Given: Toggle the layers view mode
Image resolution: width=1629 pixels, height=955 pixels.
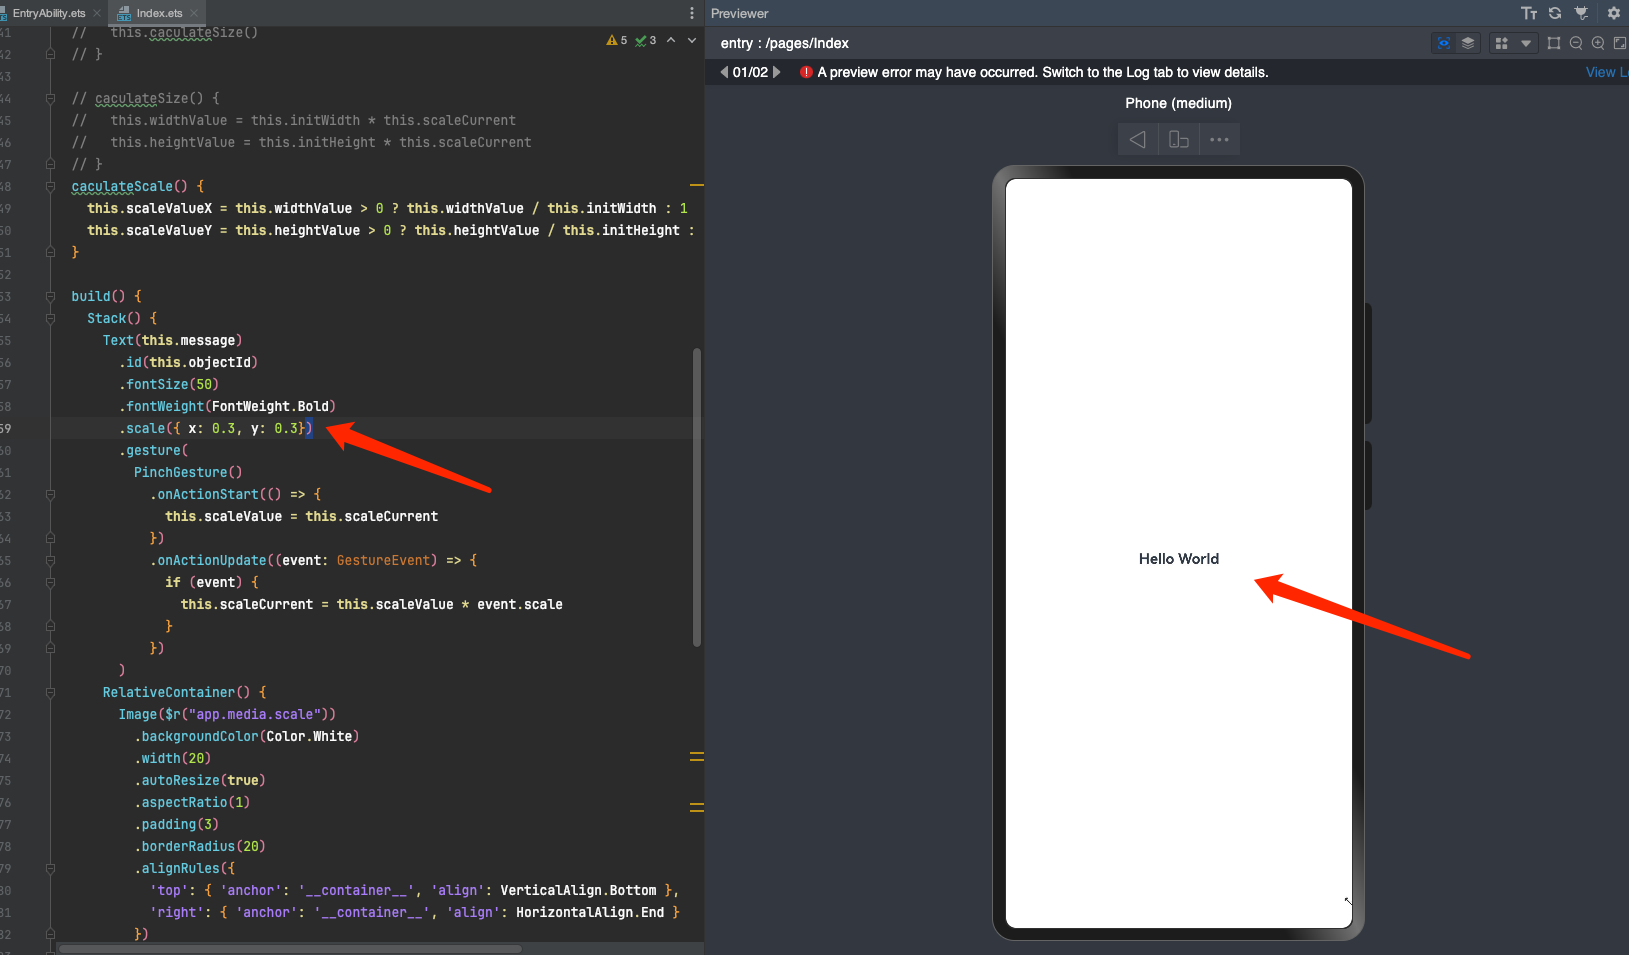Looking at the screenshot, I should point(1468,43).
